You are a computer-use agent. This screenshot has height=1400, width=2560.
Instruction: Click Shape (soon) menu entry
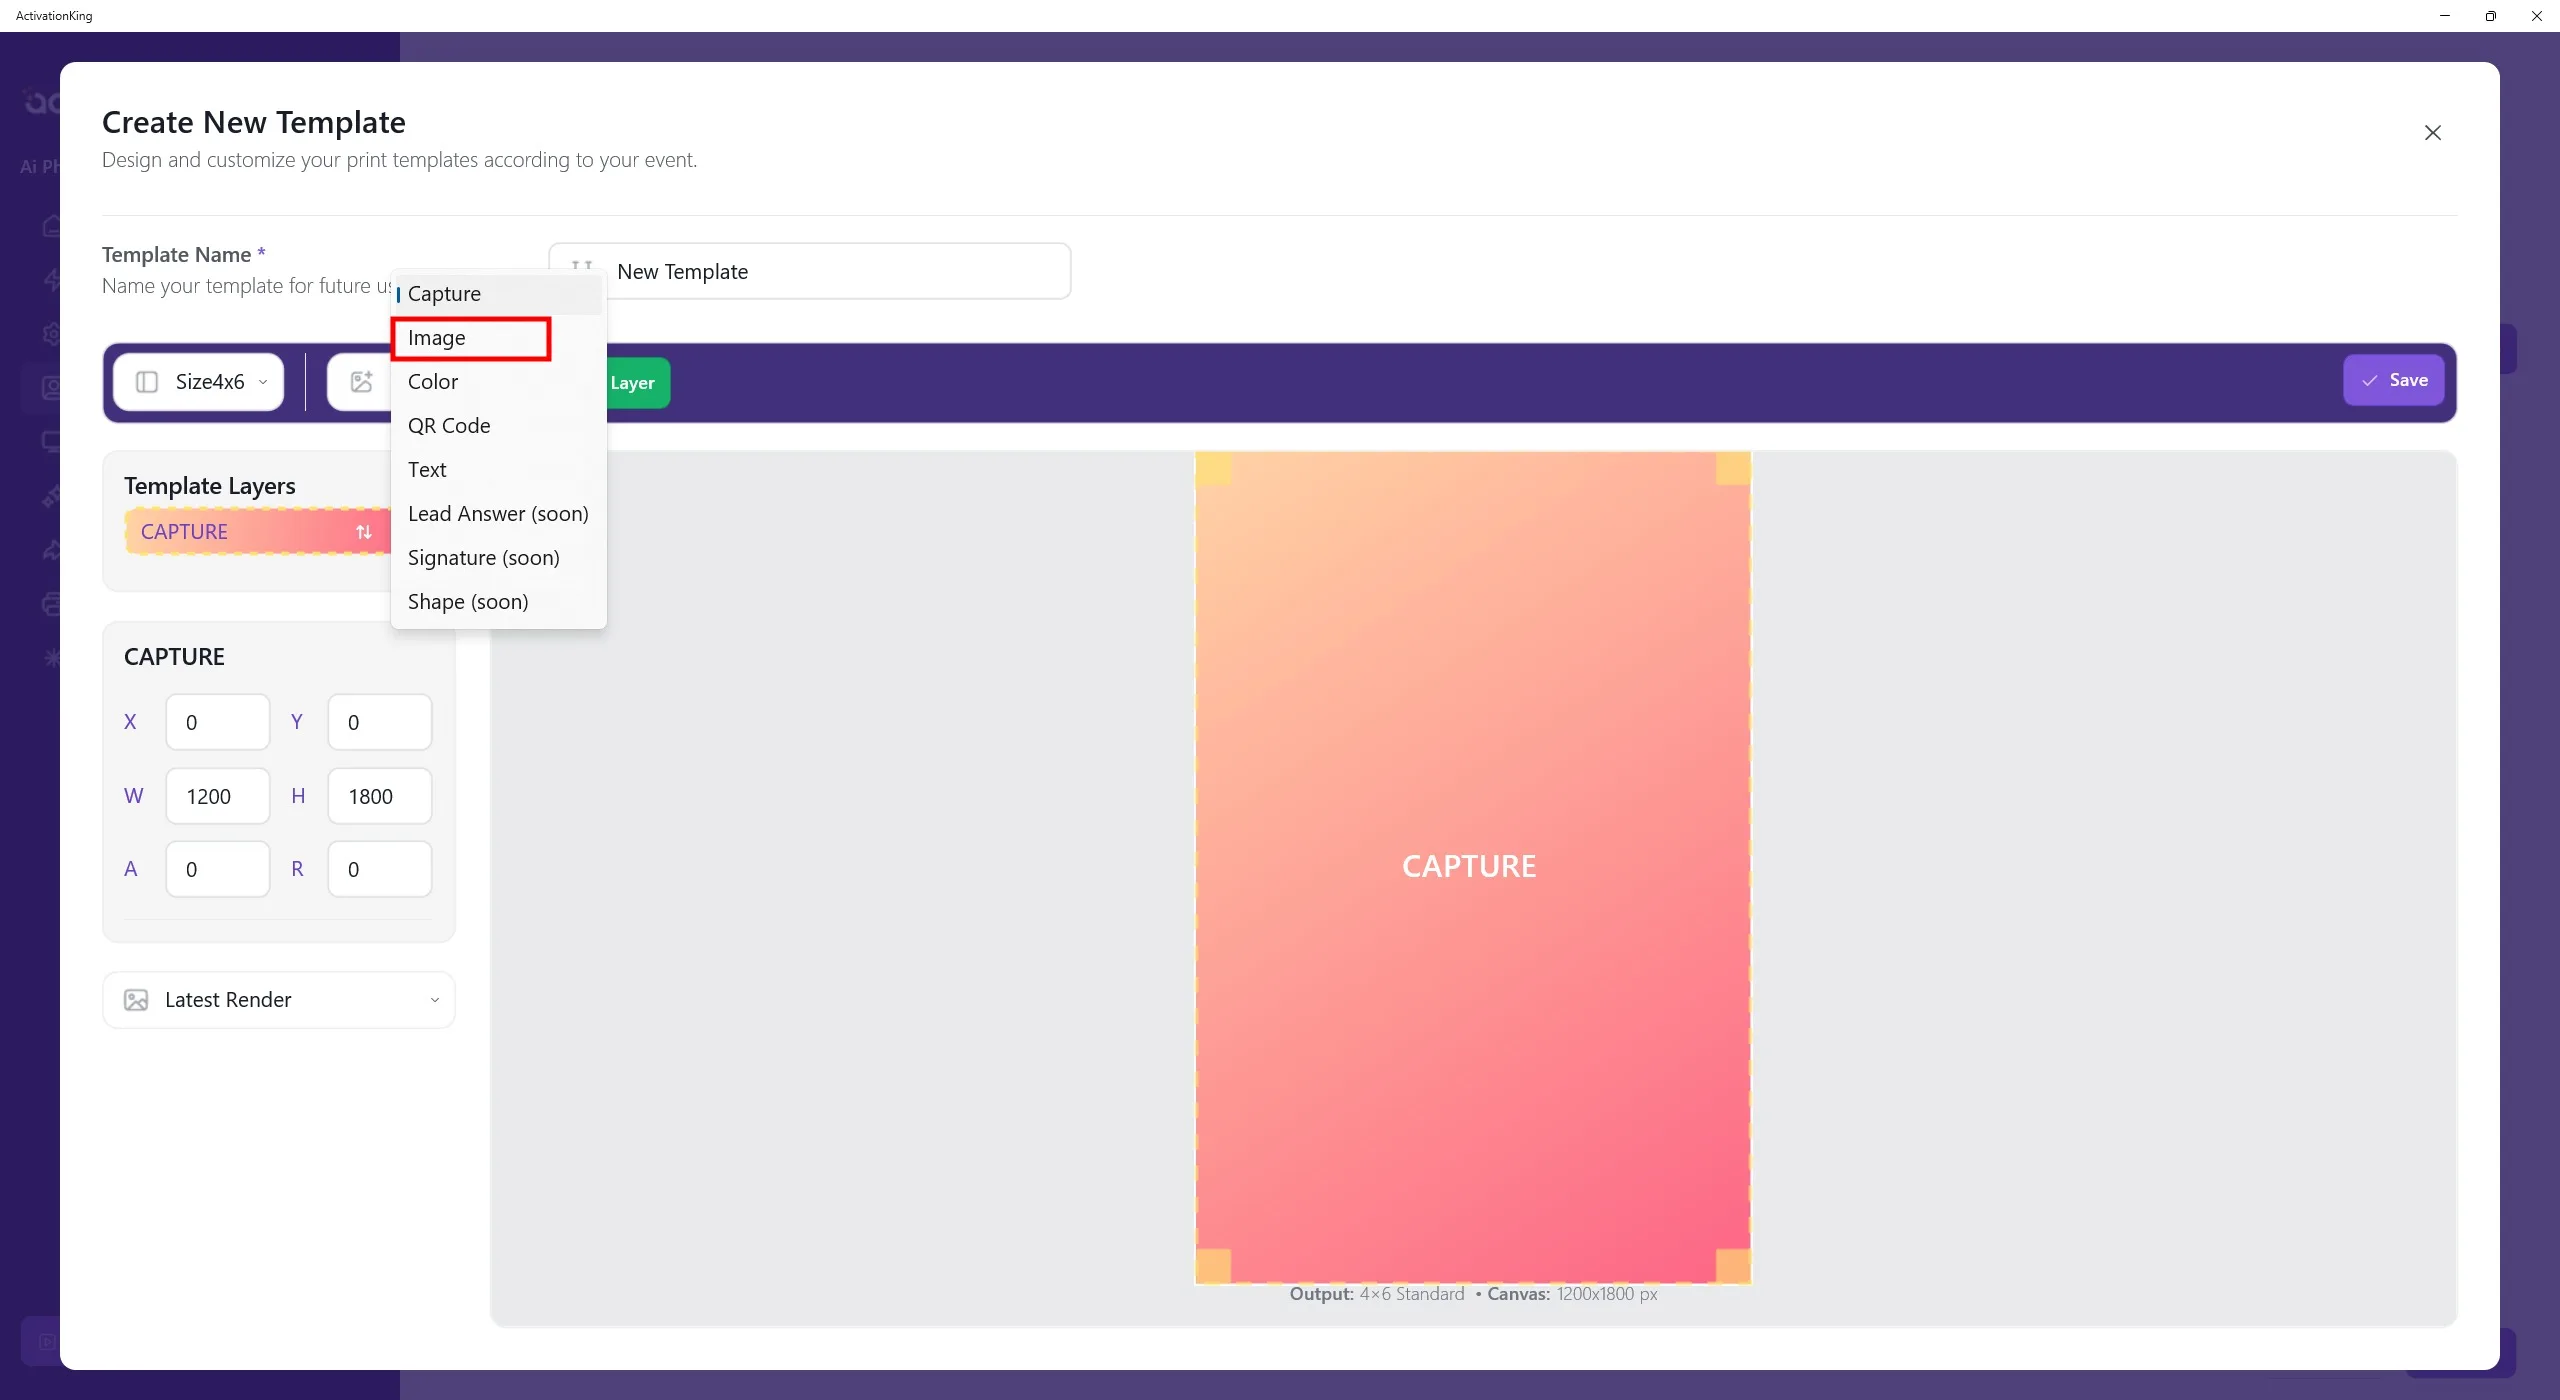[x=498, y=602]
